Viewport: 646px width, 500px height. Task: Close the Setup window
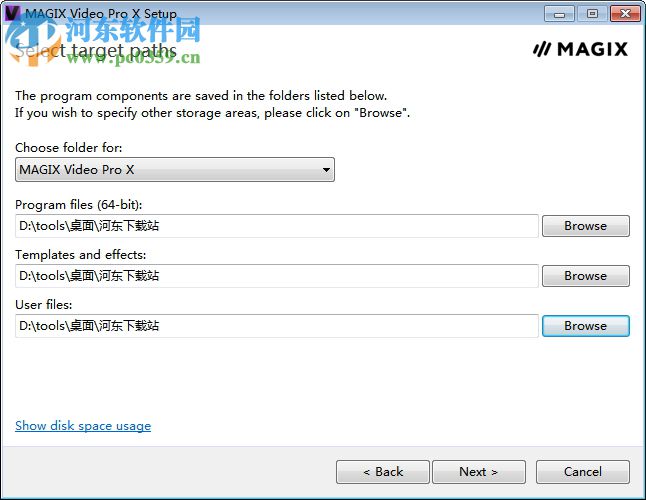pyautogui.click(x=625, y=14)
